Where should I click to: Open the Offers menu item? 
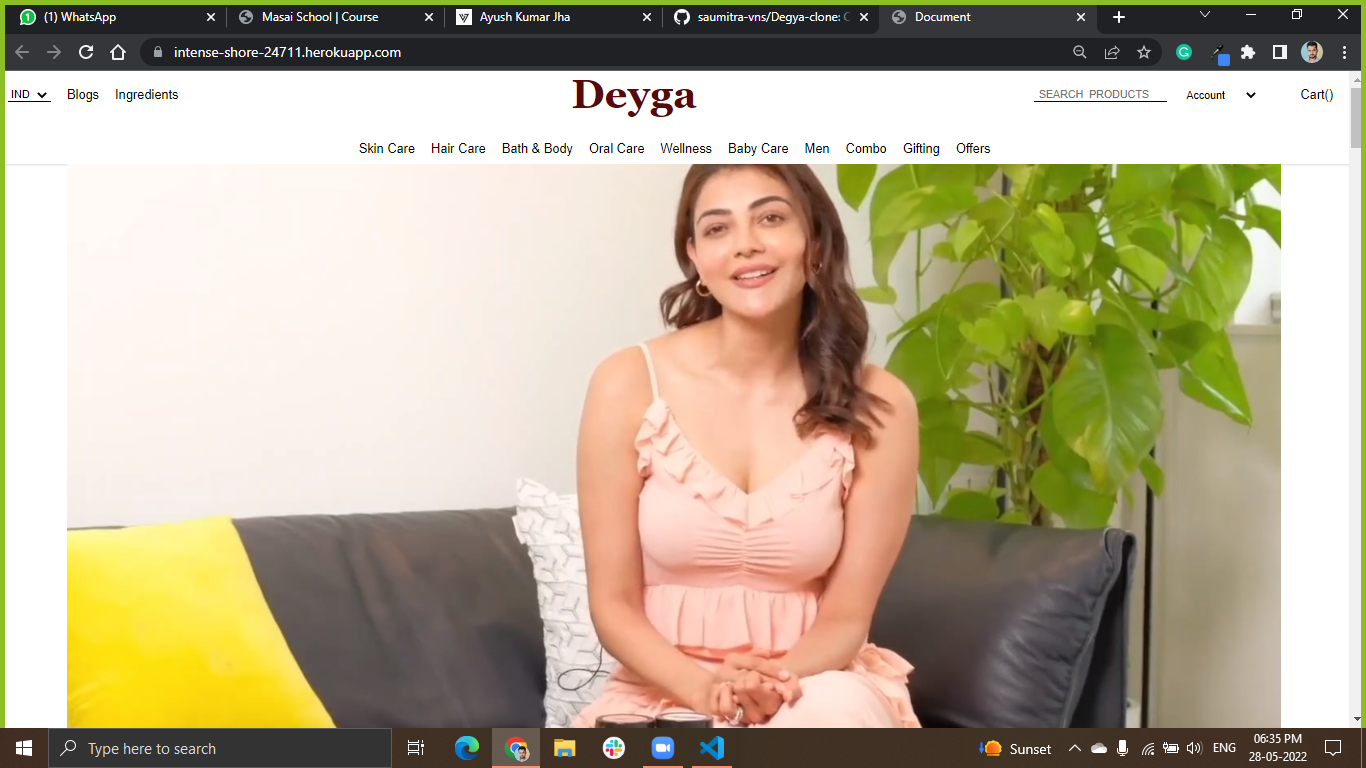pos(973,148)
